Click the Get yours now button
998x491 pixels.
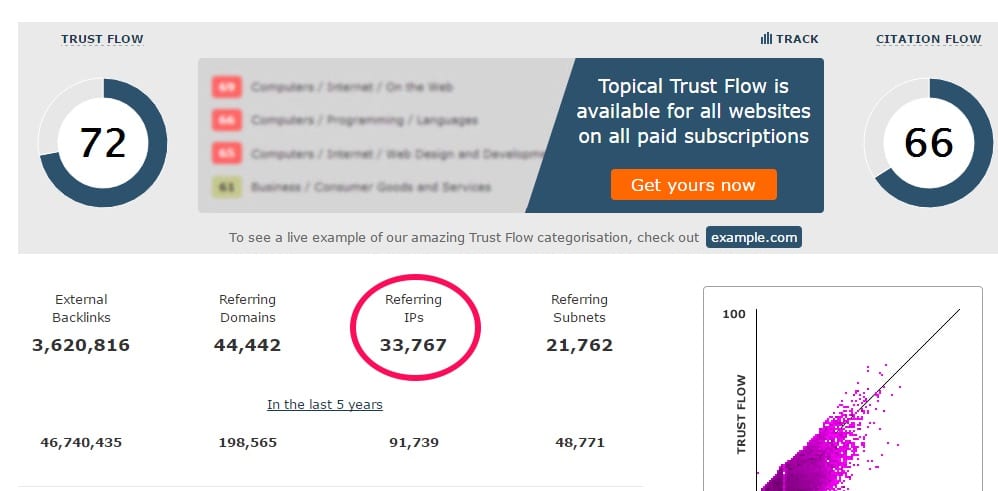pyautogui.click(x=694, y=185)
